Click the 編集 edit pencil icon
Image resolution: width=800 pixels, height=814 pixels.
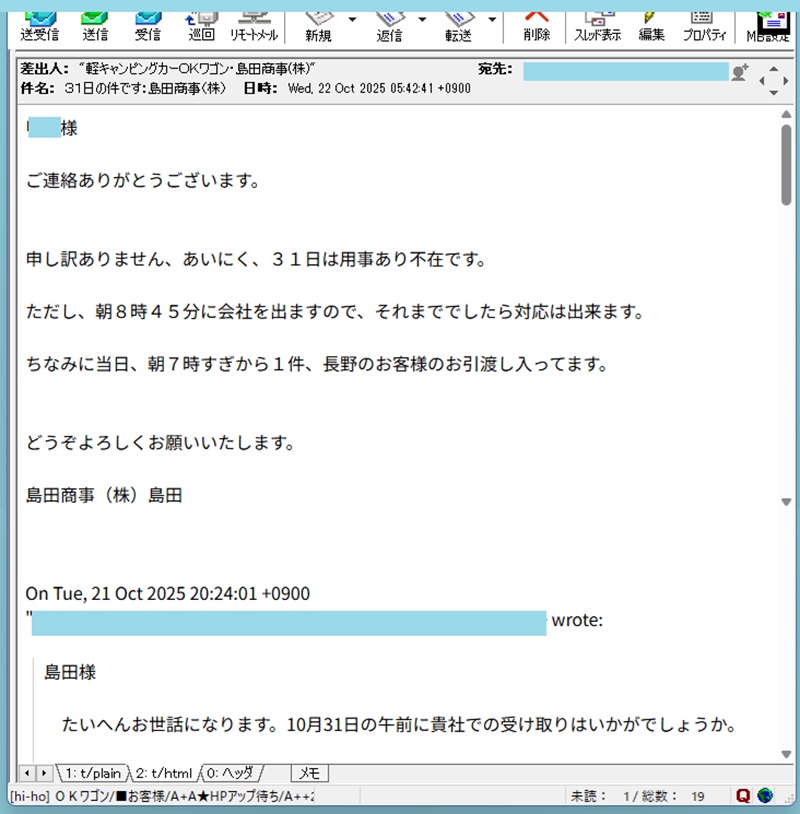tap(651, 23)
